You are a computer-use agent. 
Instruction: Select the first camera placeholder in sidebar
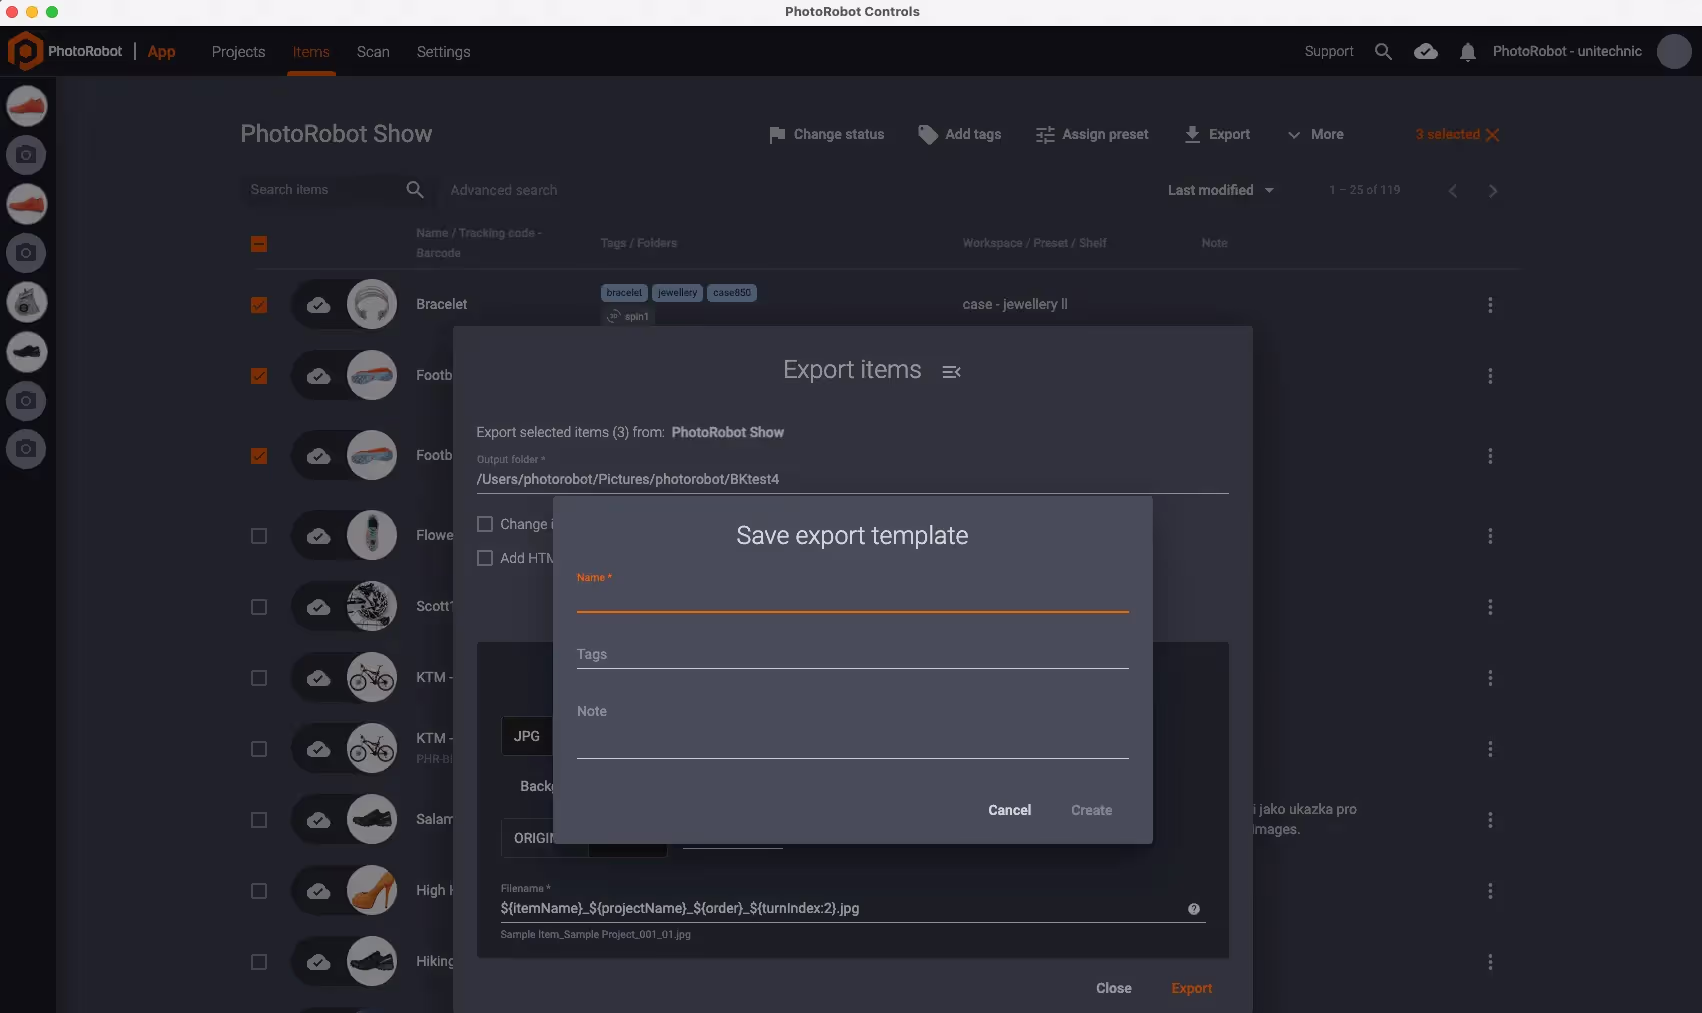26,155
